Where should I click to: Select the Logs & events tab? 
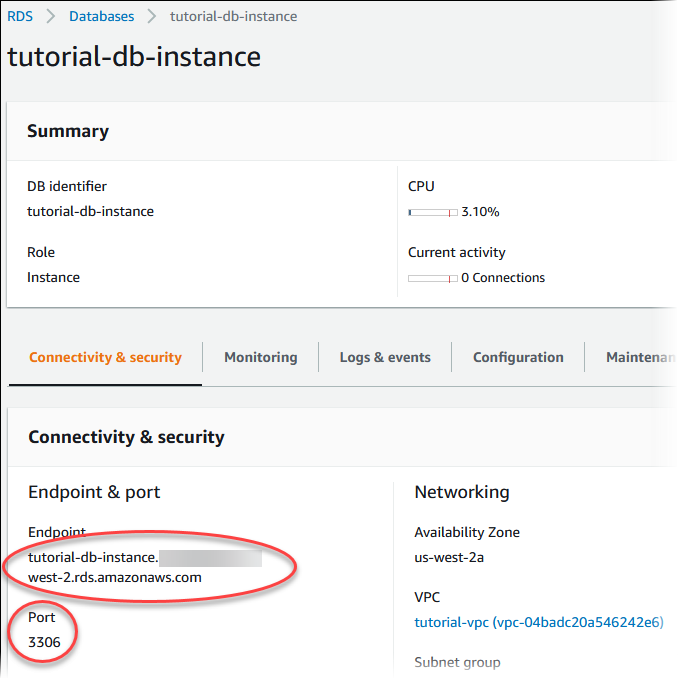384,357
